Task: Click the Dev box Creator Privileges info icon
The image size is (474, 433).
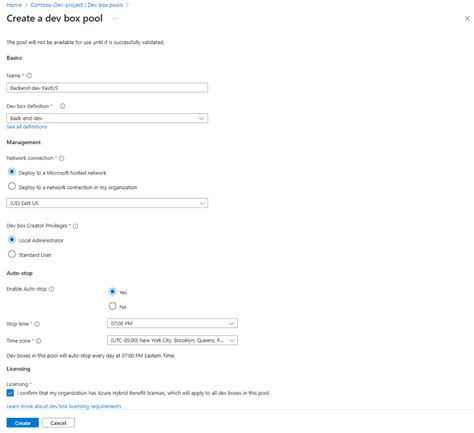Action: click(x=76, y=226)
